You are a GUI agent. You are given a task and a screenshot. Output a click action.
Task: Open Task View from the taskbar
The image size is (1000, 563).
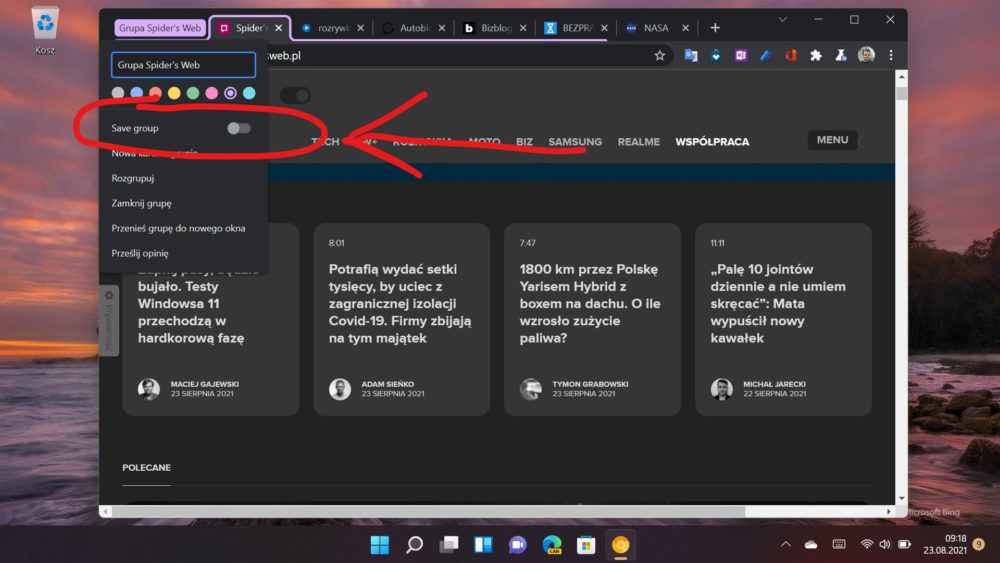point(449,545)
